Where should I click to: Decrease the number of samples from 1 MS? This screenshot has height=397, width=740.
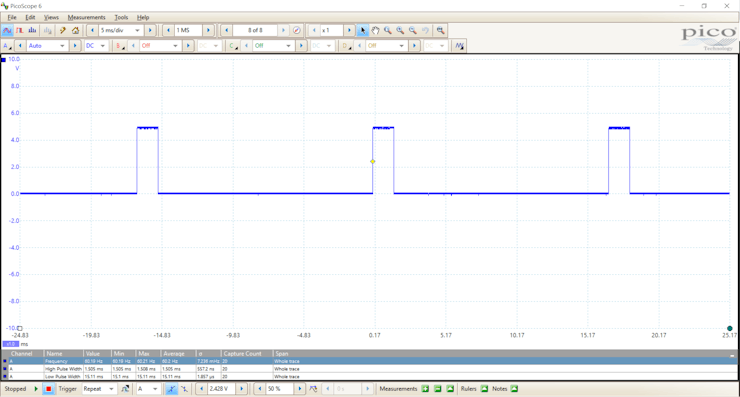tap(168, 30)
